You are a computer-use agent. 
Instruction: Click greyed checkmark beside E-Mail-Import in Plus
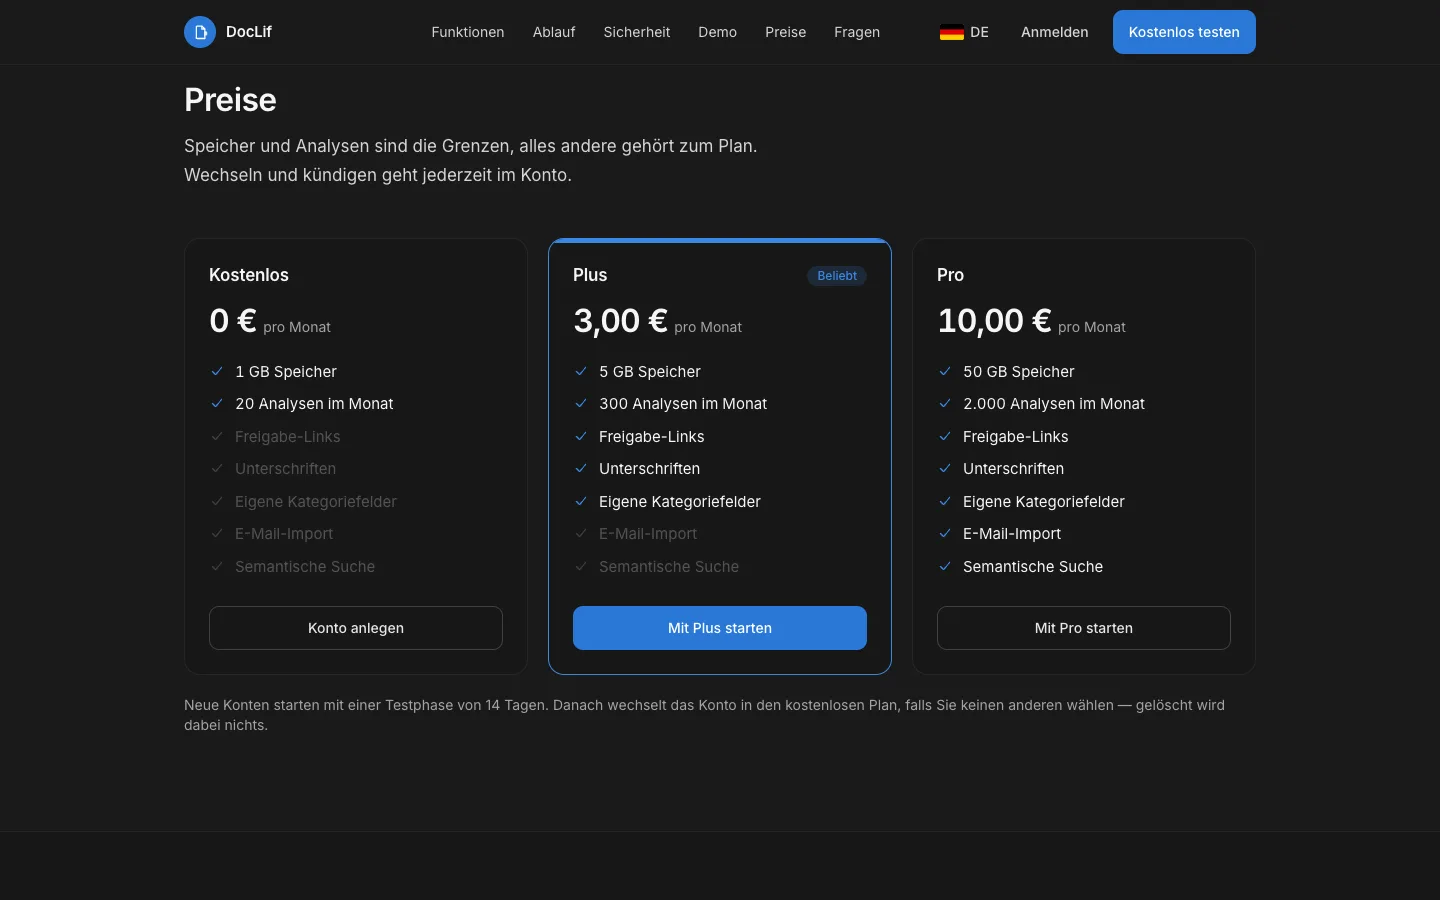[x=581, y=533]
